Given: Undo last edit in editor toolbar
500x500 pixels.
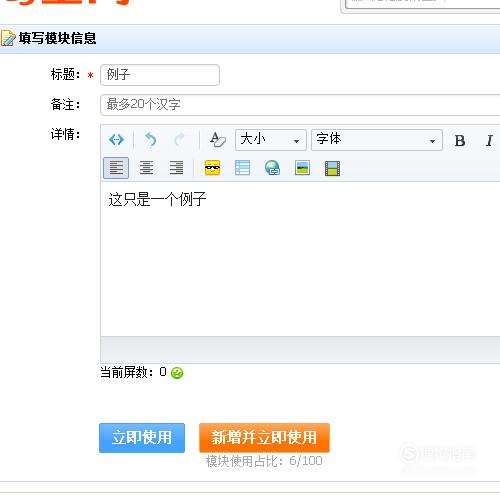Looking at the screenshot, I should pyautogui.click(x=151, y=140).
